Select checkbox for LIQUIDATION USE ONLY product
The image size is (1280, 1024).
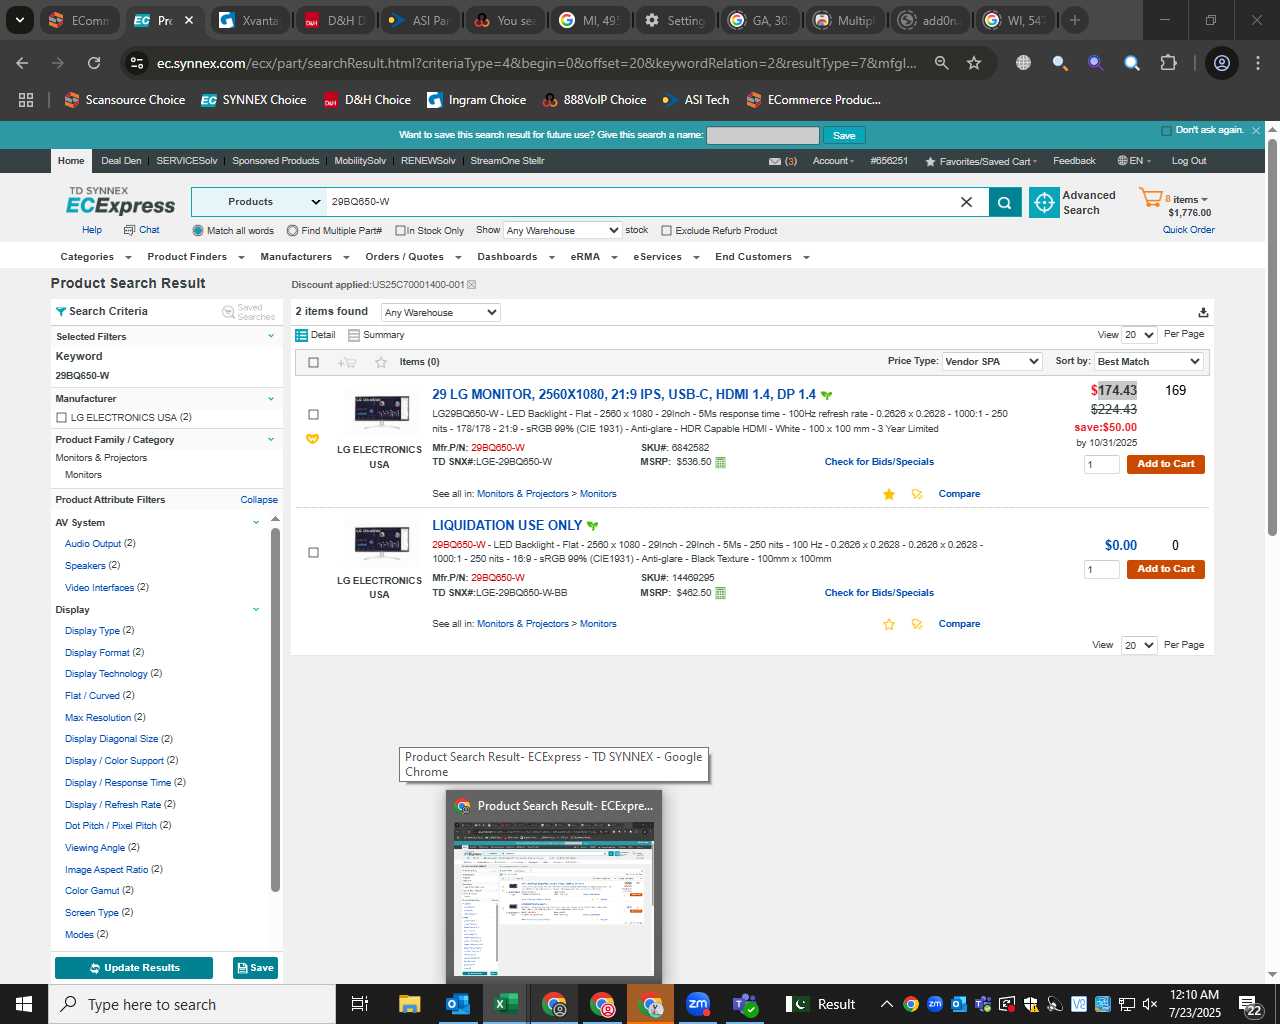(x=313, y=552)
